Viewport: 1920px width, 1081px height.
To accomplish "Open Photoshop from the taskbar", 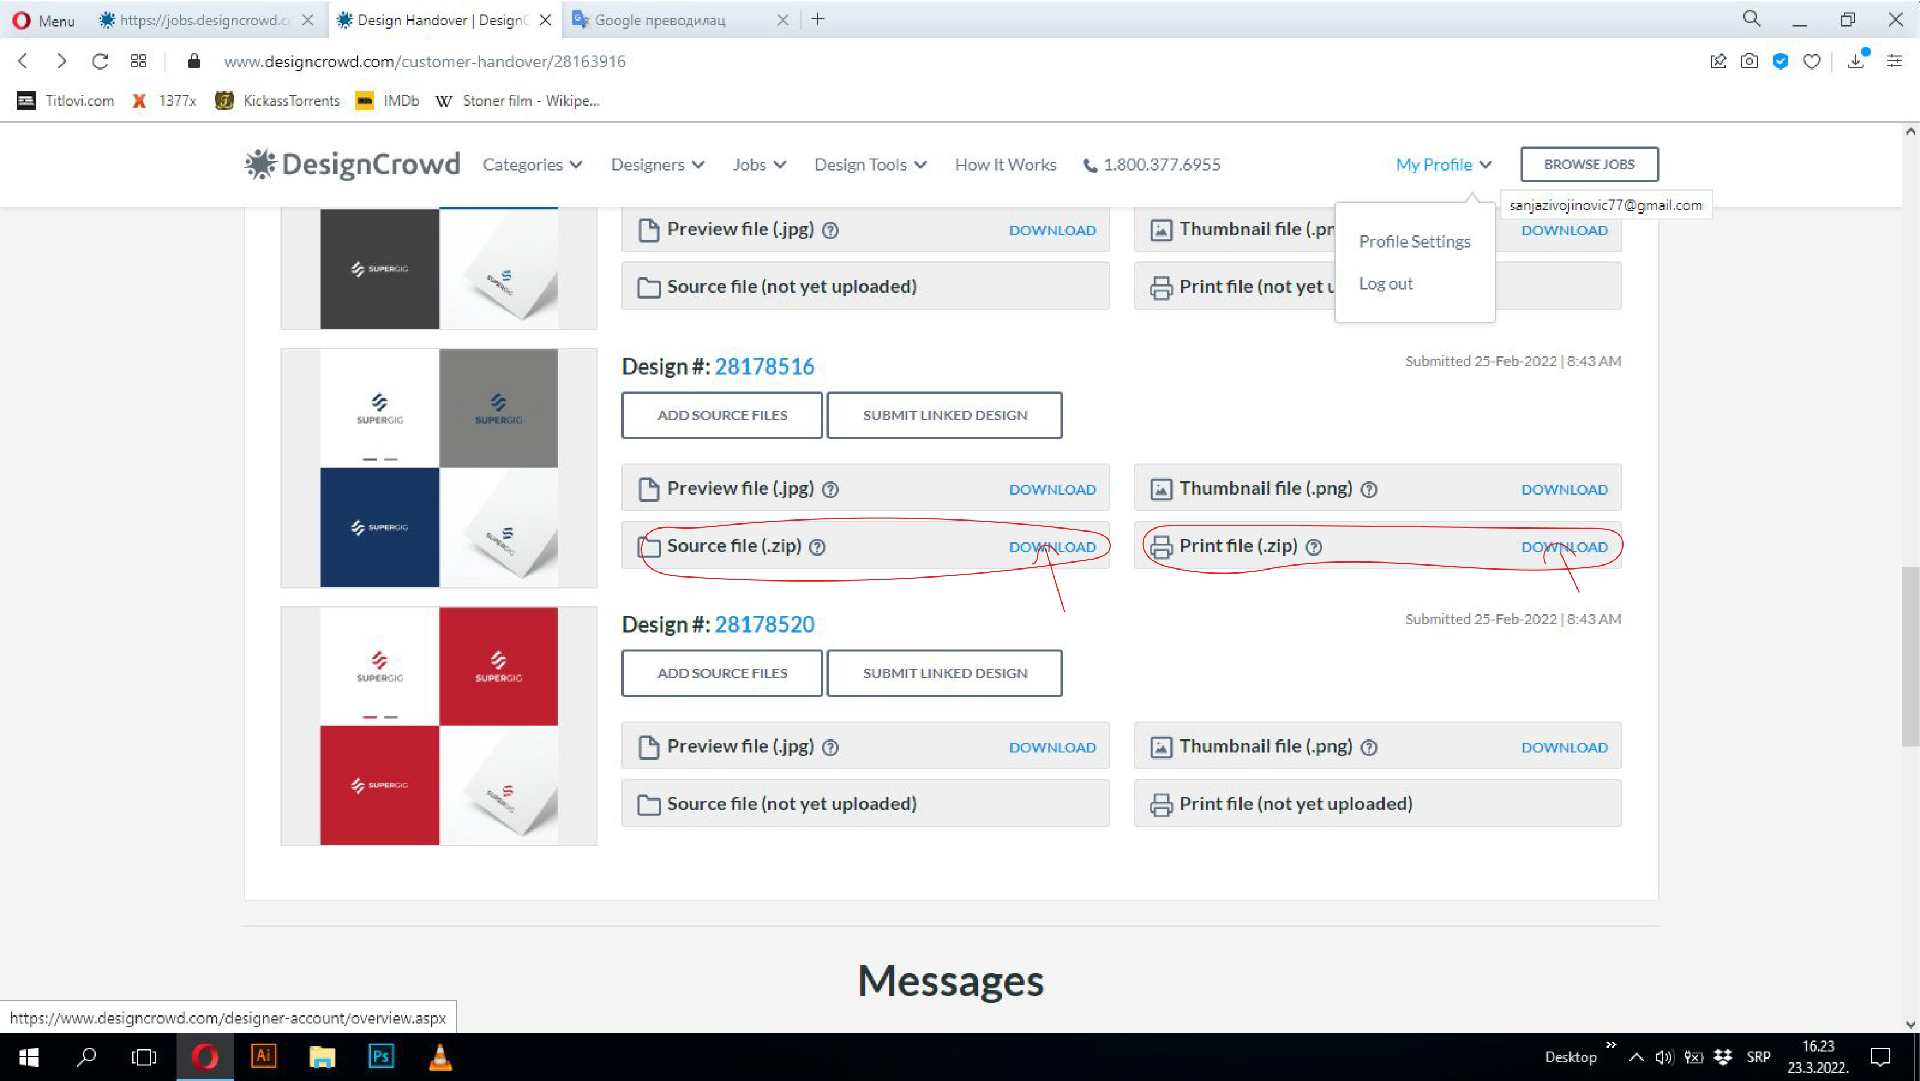I will (381, 1056).
